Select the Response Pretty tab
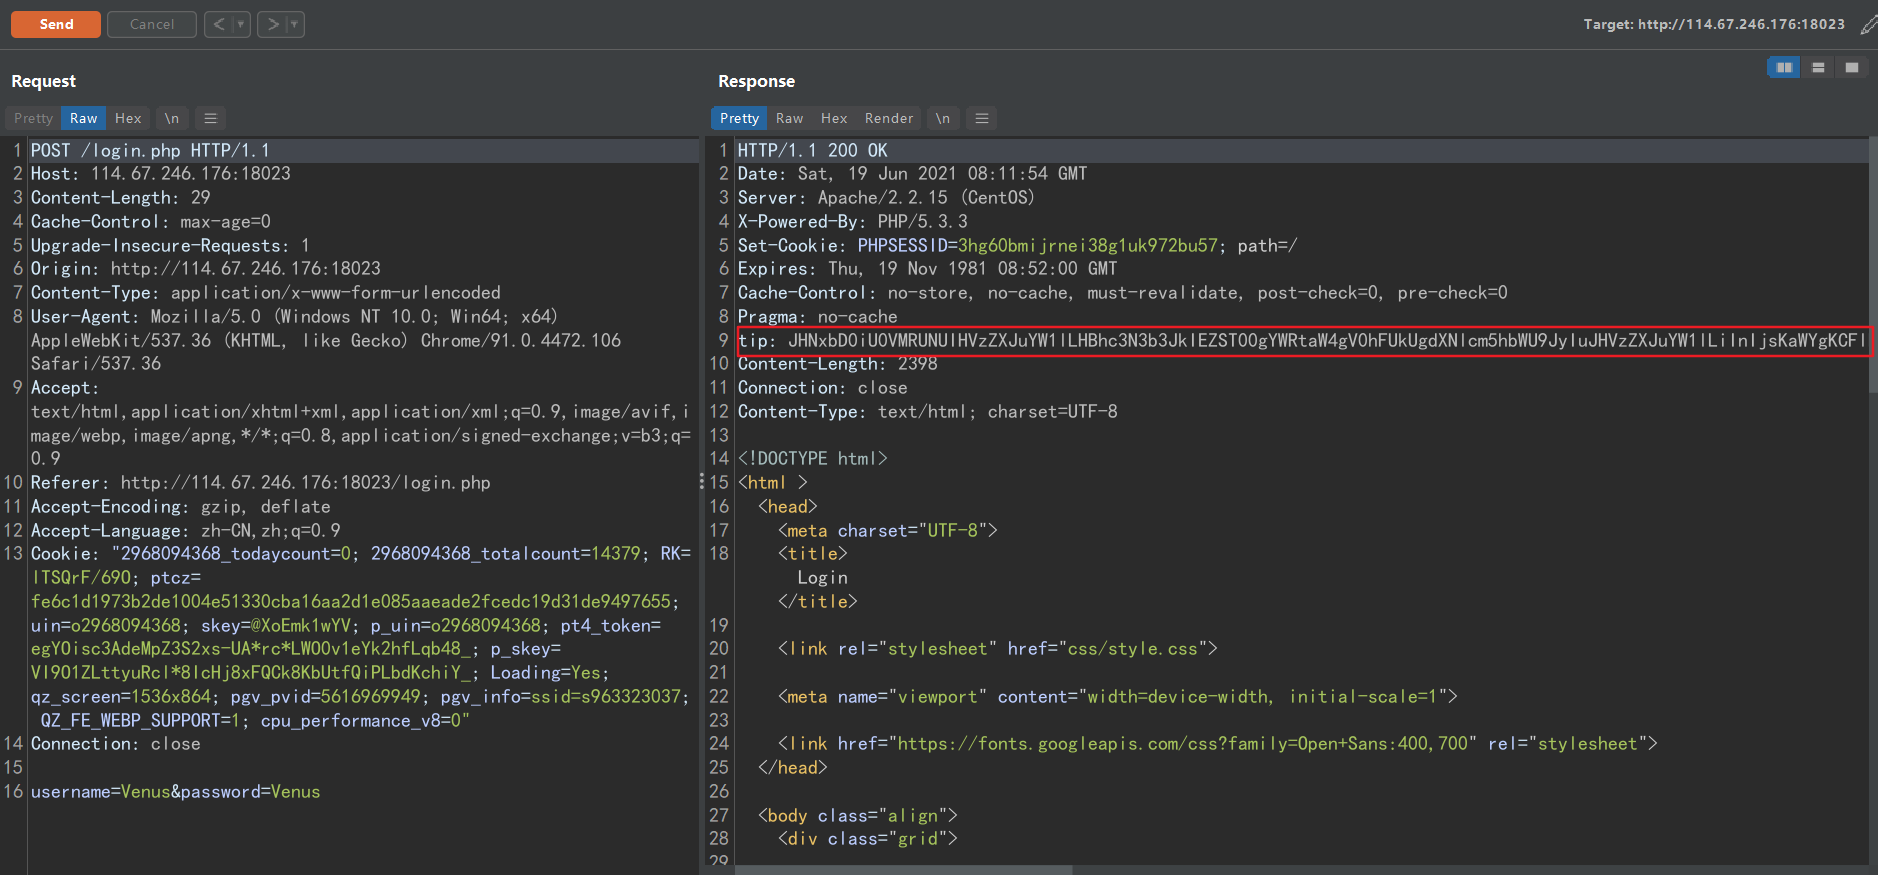Image resolution: width=1878 pixels, height=875 pixels. tap(739, 118)
